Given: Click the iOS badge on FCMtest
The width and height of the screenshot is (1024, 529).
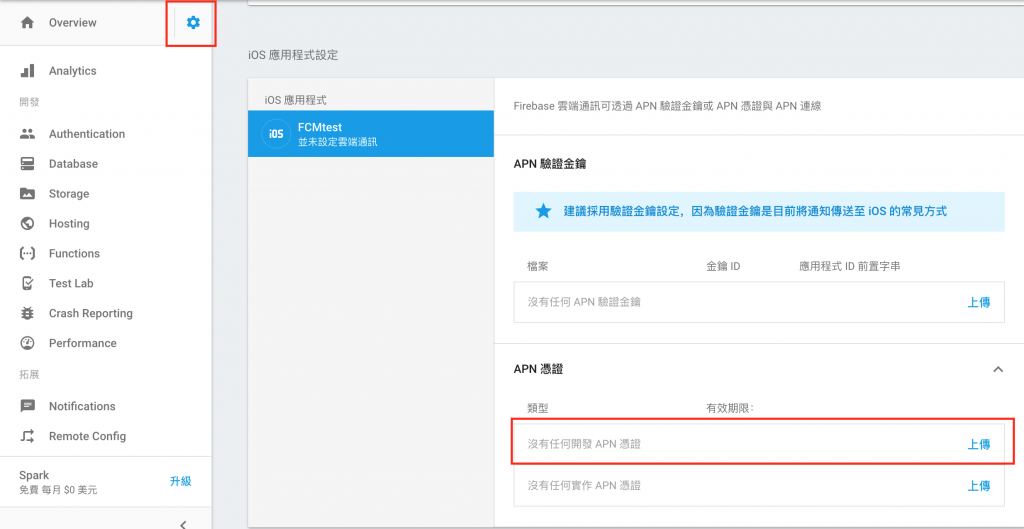Looking at the screenshot, I should coord(276,133).
